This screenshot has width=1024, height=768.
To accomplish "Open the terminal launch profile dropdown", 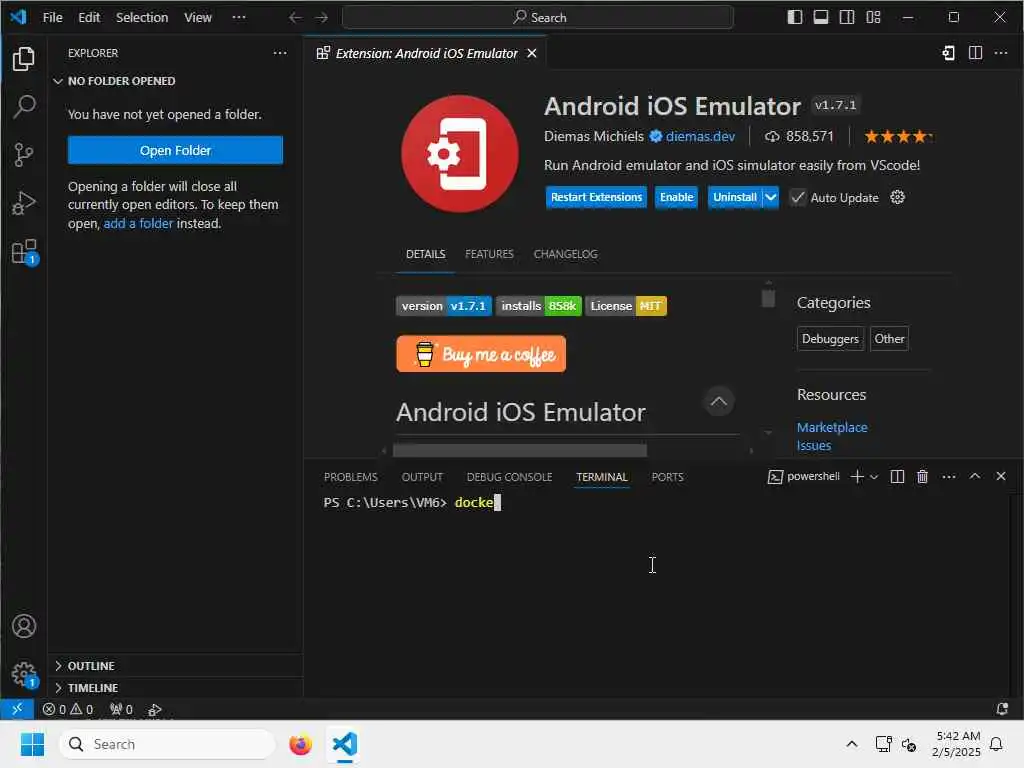I will pos(874,477).
